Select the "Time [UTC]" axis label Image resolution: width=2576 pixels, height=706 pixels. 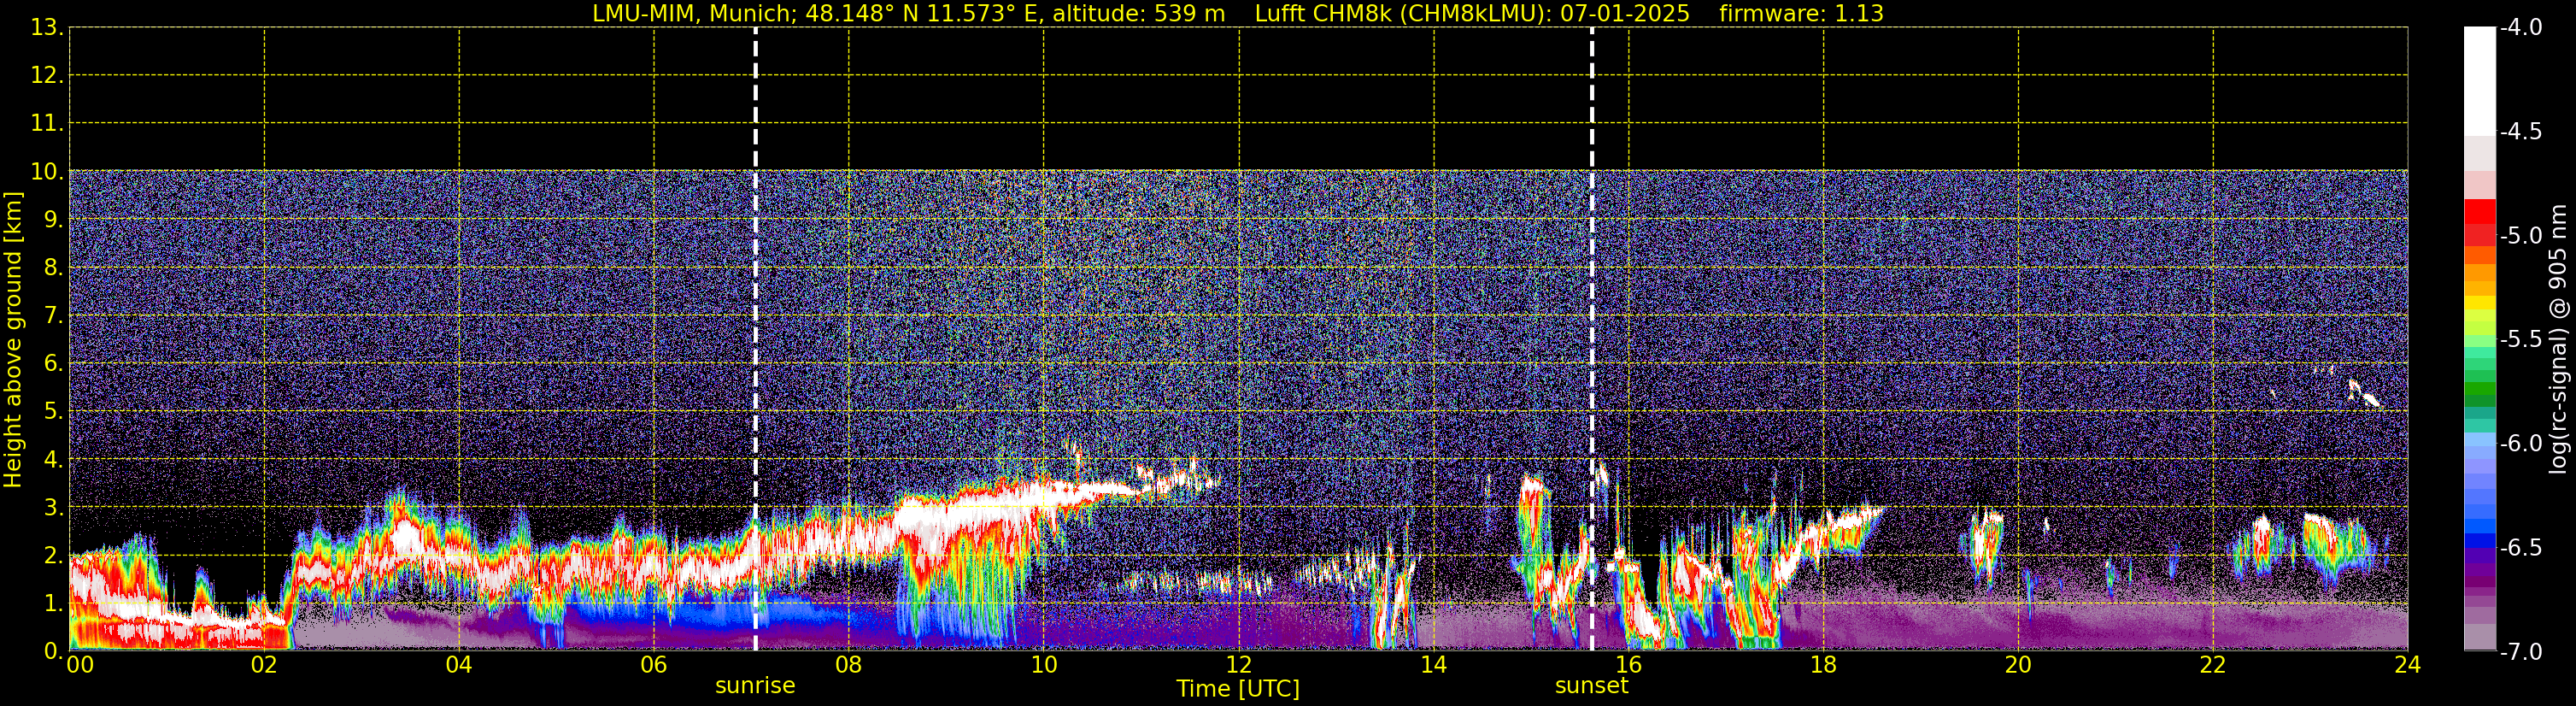pos(1238,689)
